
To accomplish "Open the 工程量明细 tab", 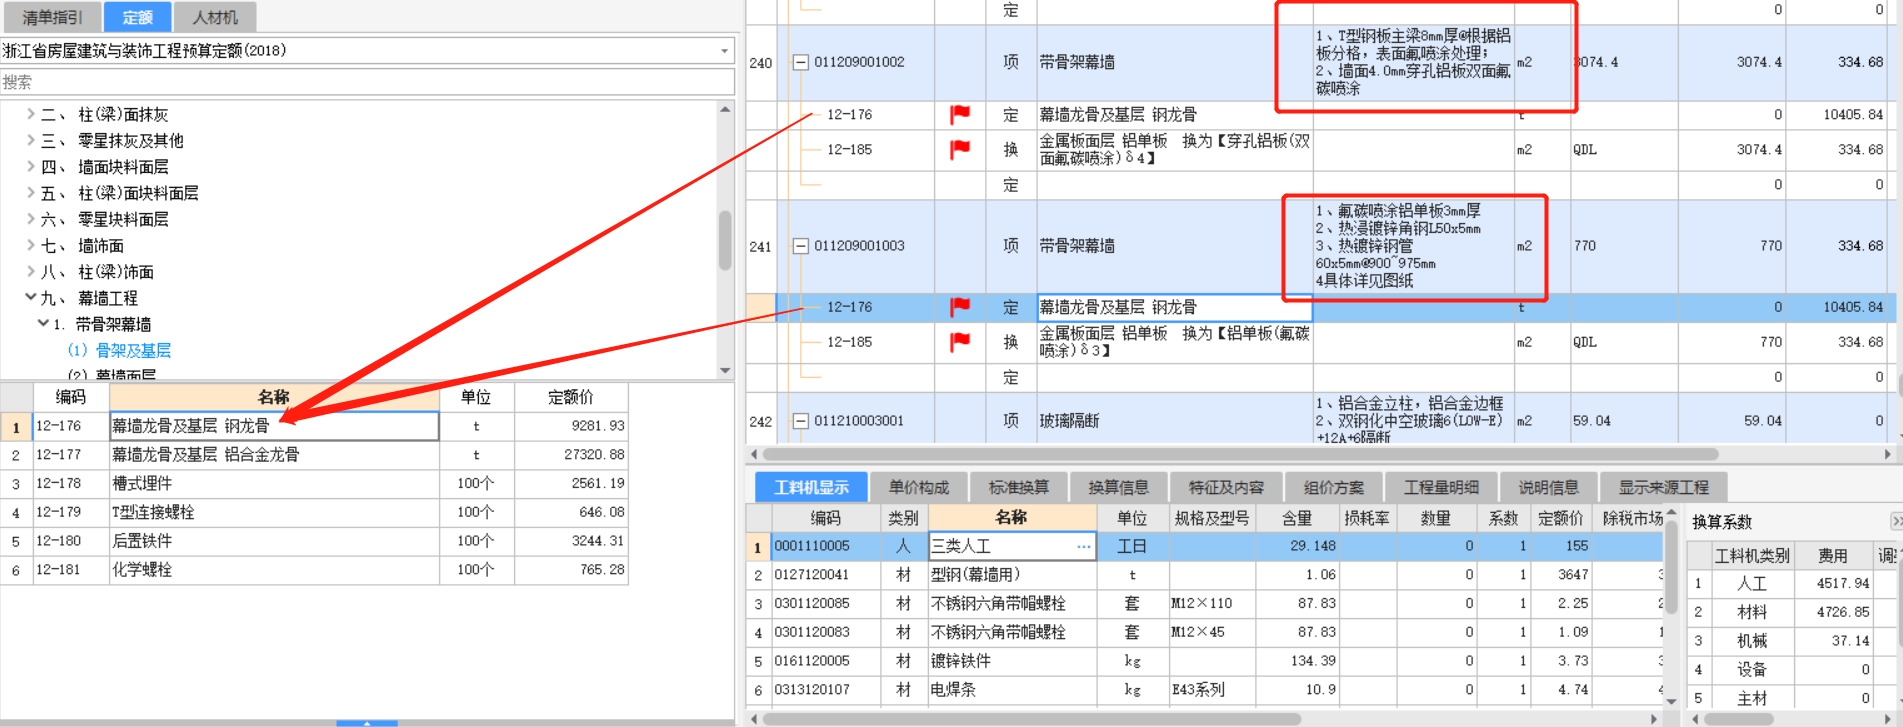I will (x=1441, y=487).
